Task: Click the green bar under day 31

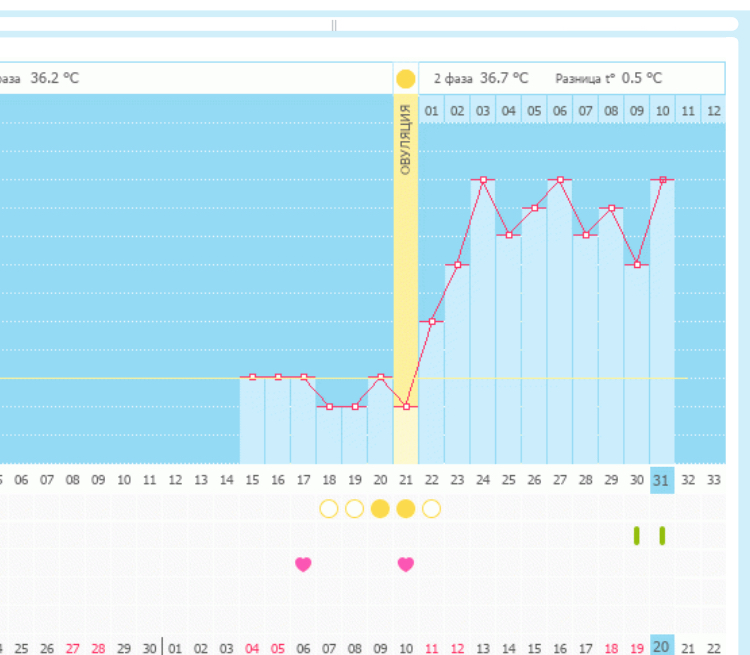Action: coord(662,535)
